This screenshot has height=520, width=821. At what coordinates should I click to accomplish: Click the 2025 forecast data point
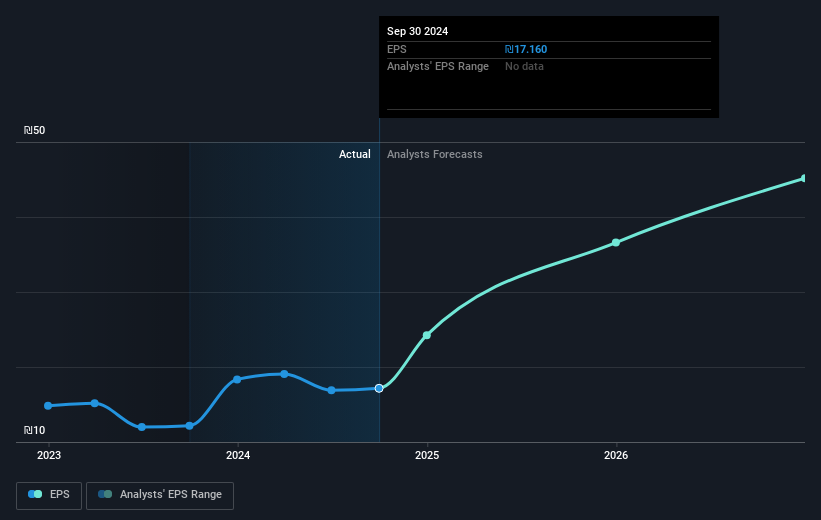(427, 335)
